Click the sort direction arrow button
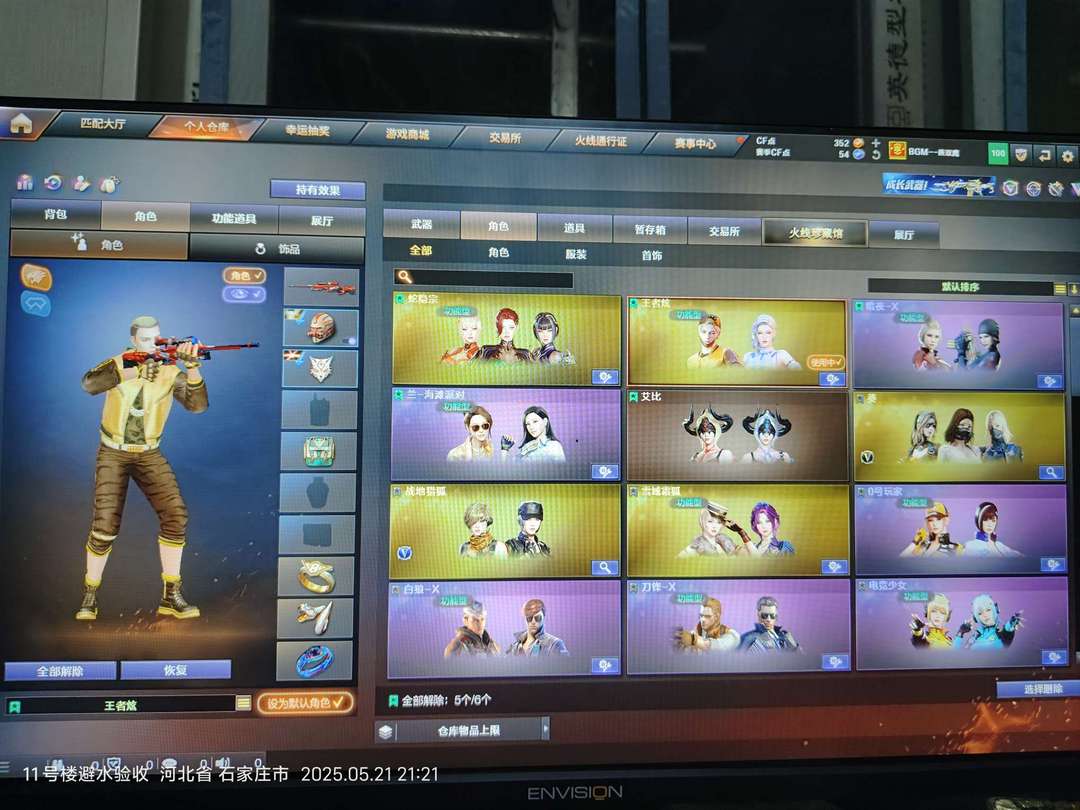Screen dimensions: 1080x810 [x=1073, y=290]
